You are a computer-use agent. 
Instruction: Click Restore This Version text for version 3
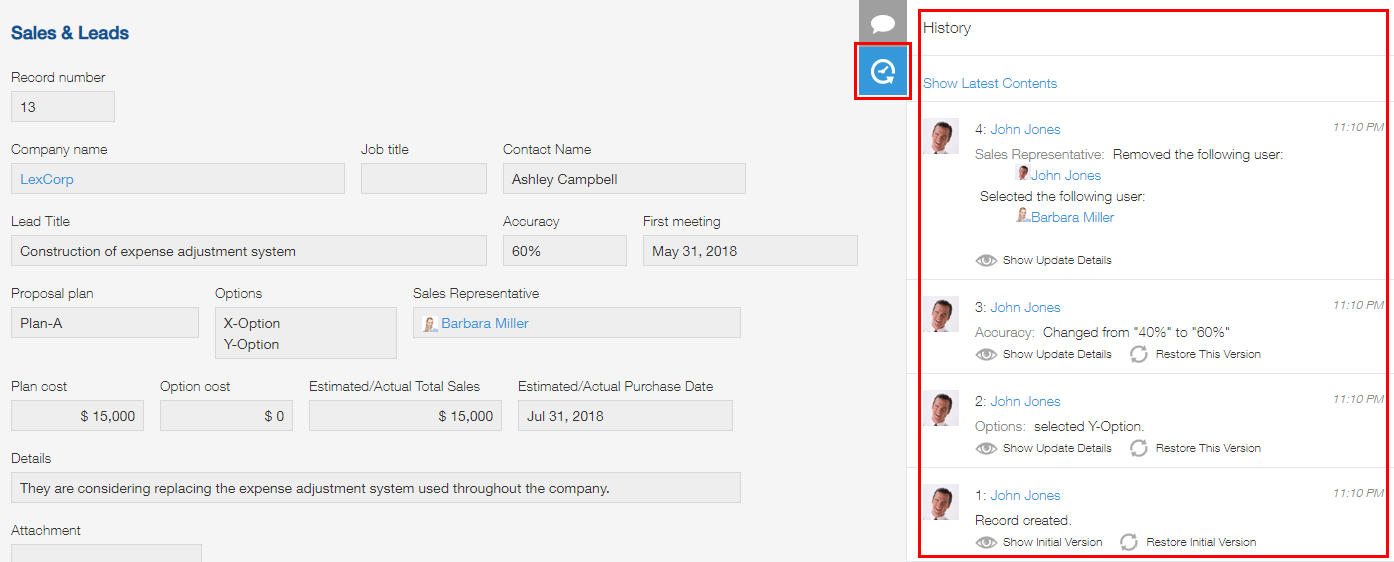(x=1208, y=354)
